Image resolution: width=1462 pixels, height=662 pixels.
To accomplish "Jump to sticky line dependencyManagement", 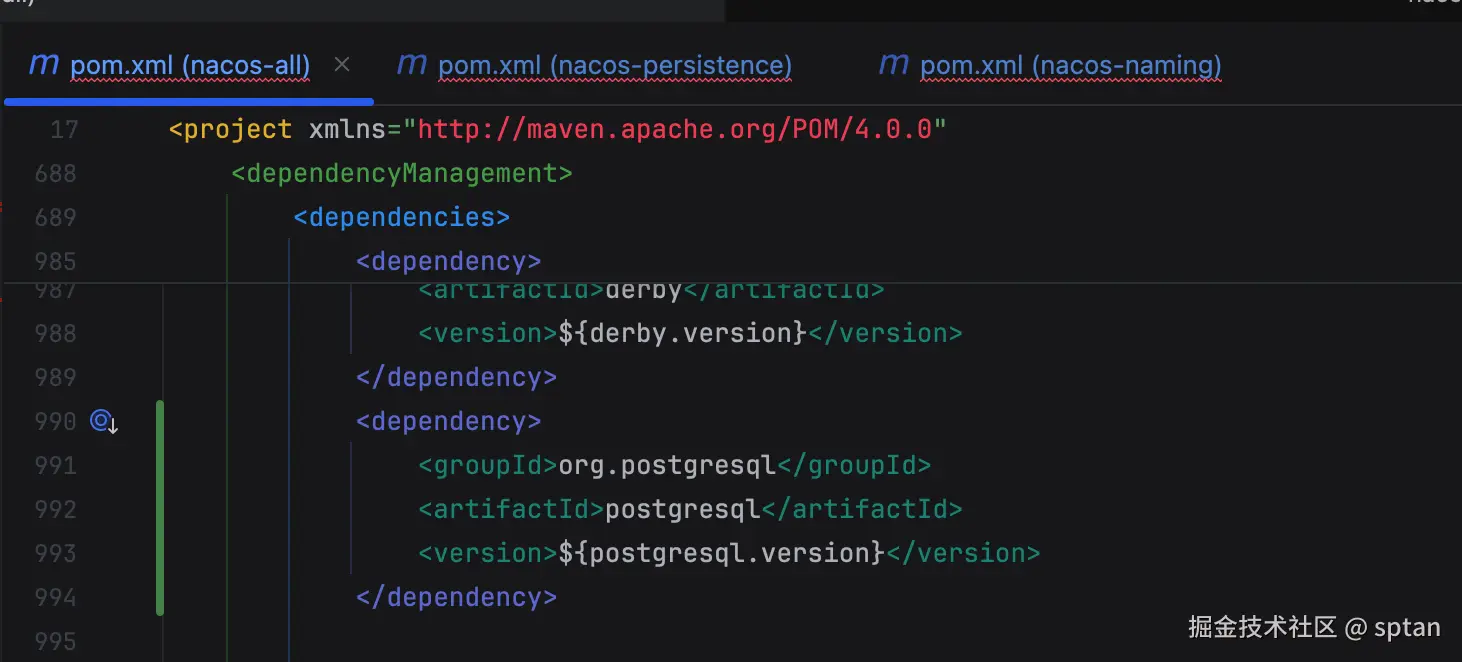I will (x=401, y=174).
